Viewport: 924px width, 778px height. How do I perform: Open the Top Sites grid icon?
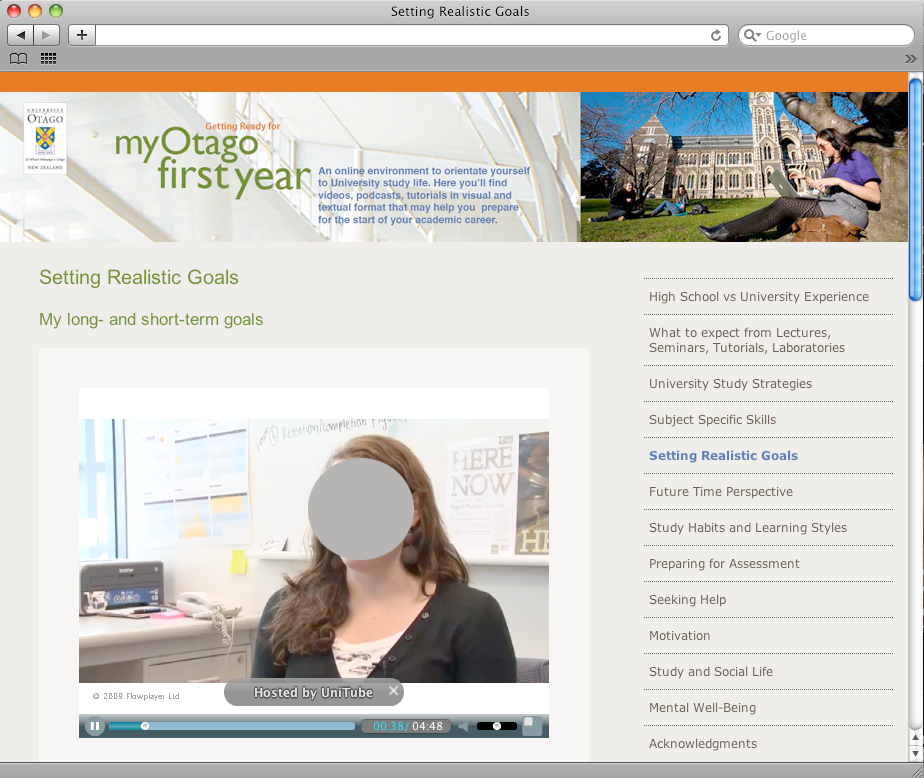[47, 59]
